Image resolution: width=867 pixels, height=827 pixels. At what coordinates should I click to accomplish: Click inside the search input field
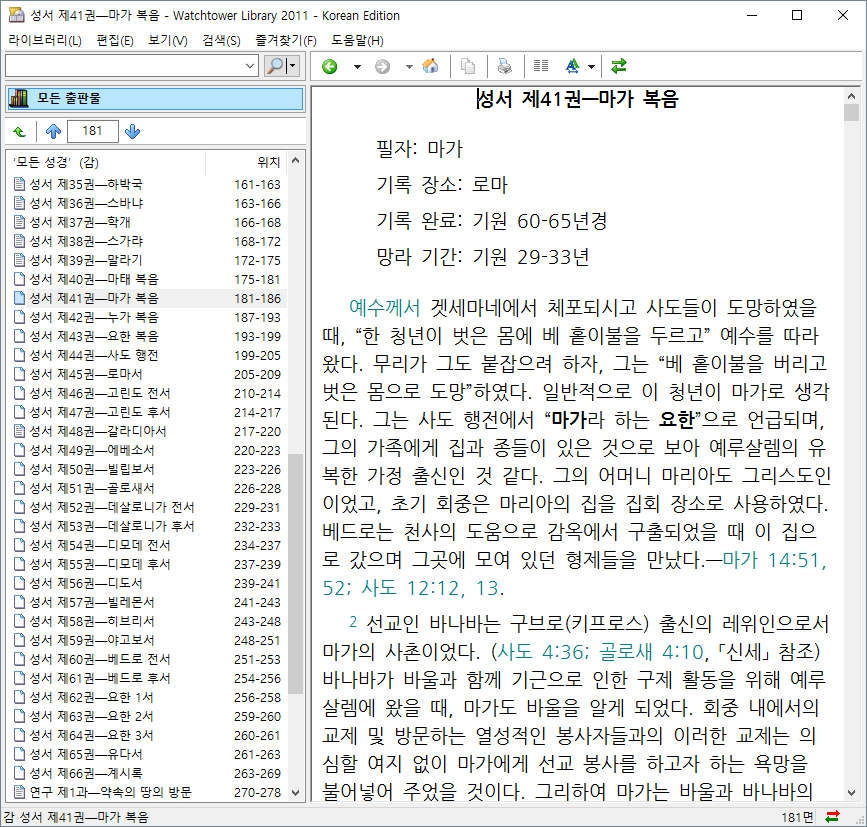click(124, 66)
